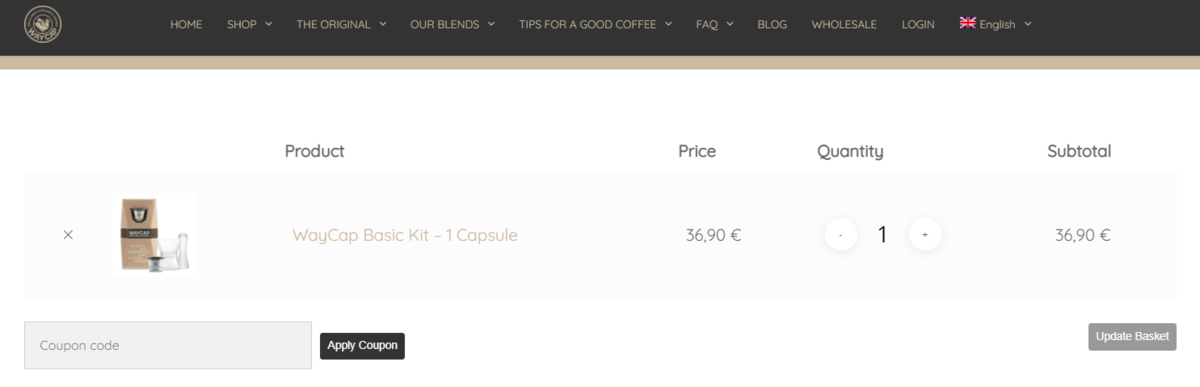The width and height of the screenshot is (1200, 387).
Task: Open WayCap Basic Kit – 1 Capsule link
Action: tap(405, 235)
